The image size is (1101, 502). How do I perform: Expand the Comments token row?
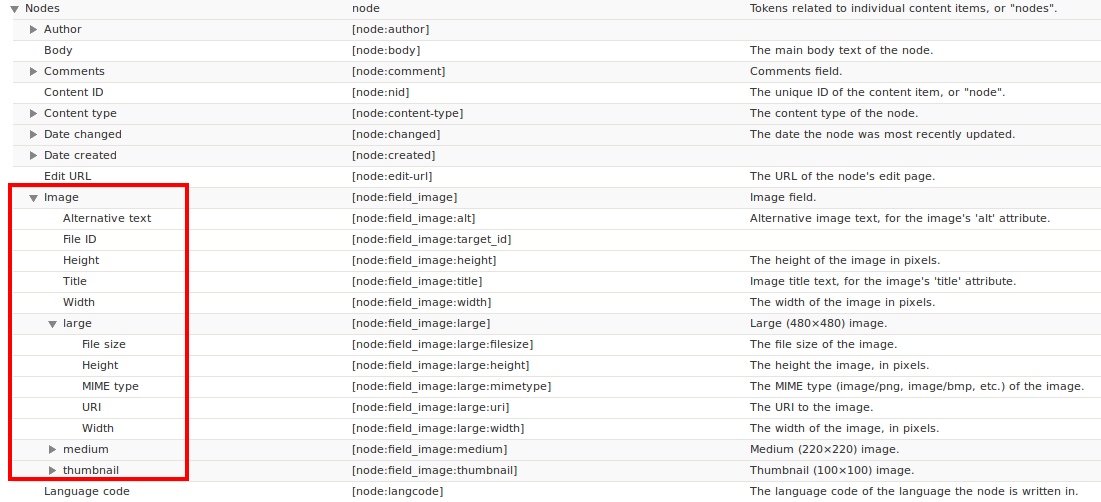tap(34, 72)
